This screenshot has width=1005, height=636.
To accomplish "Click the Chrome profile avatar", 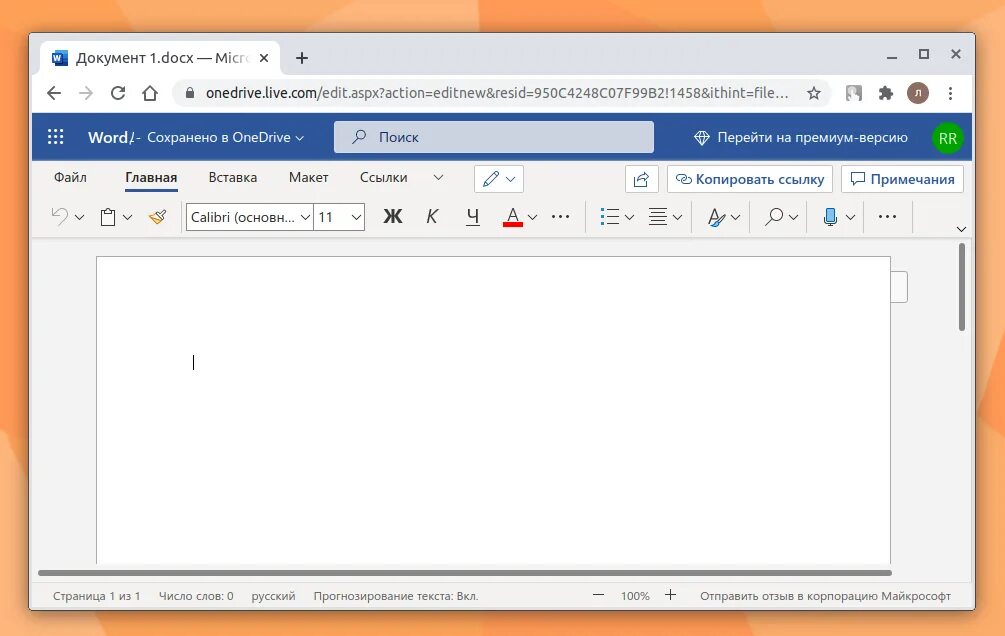I will pyautogui.click(x=918, y=93).
